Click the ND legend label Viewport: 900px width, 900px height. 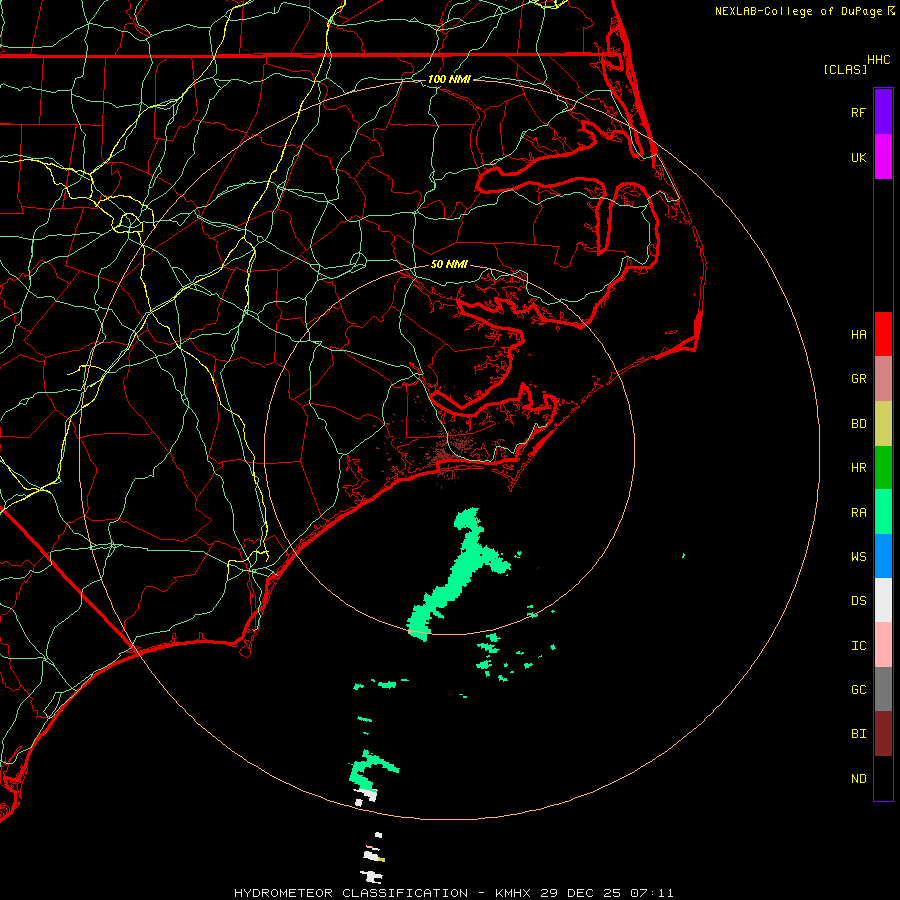(x=858, y=778)
